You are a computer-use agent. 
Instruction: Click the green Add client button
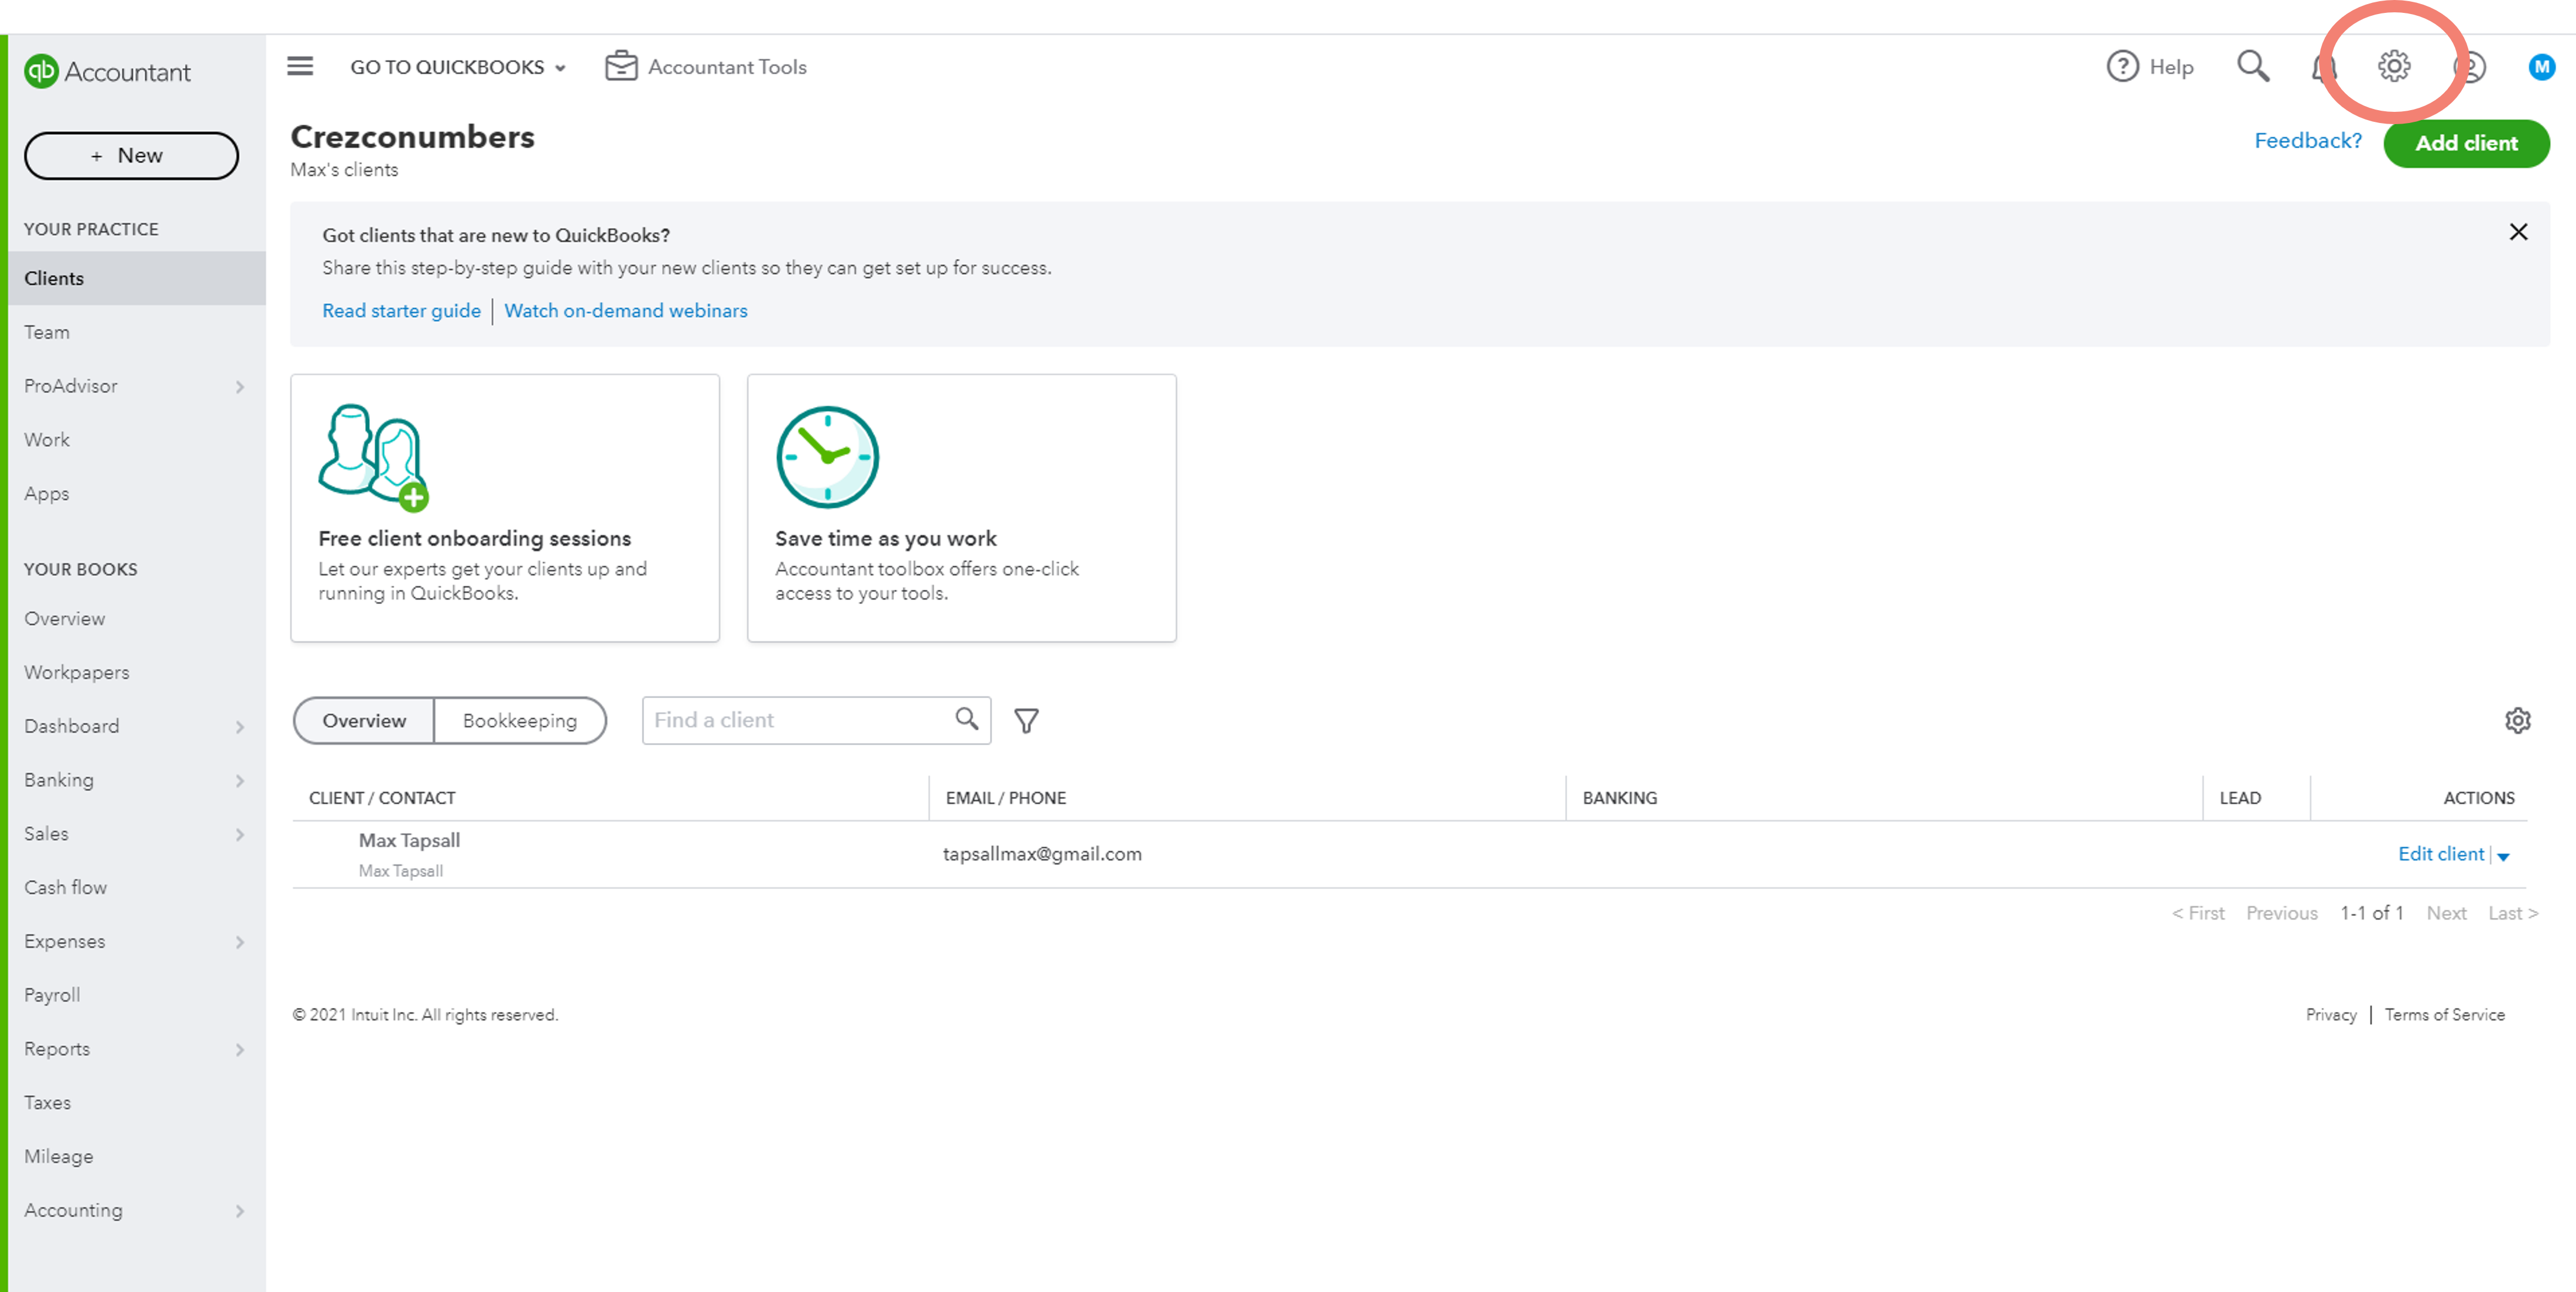tap(2466, 143)
